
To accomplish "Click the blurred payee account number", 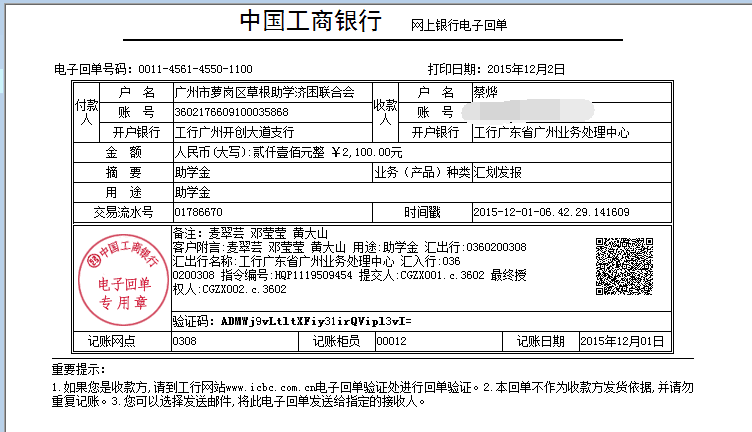I will (x=528, y=111).
